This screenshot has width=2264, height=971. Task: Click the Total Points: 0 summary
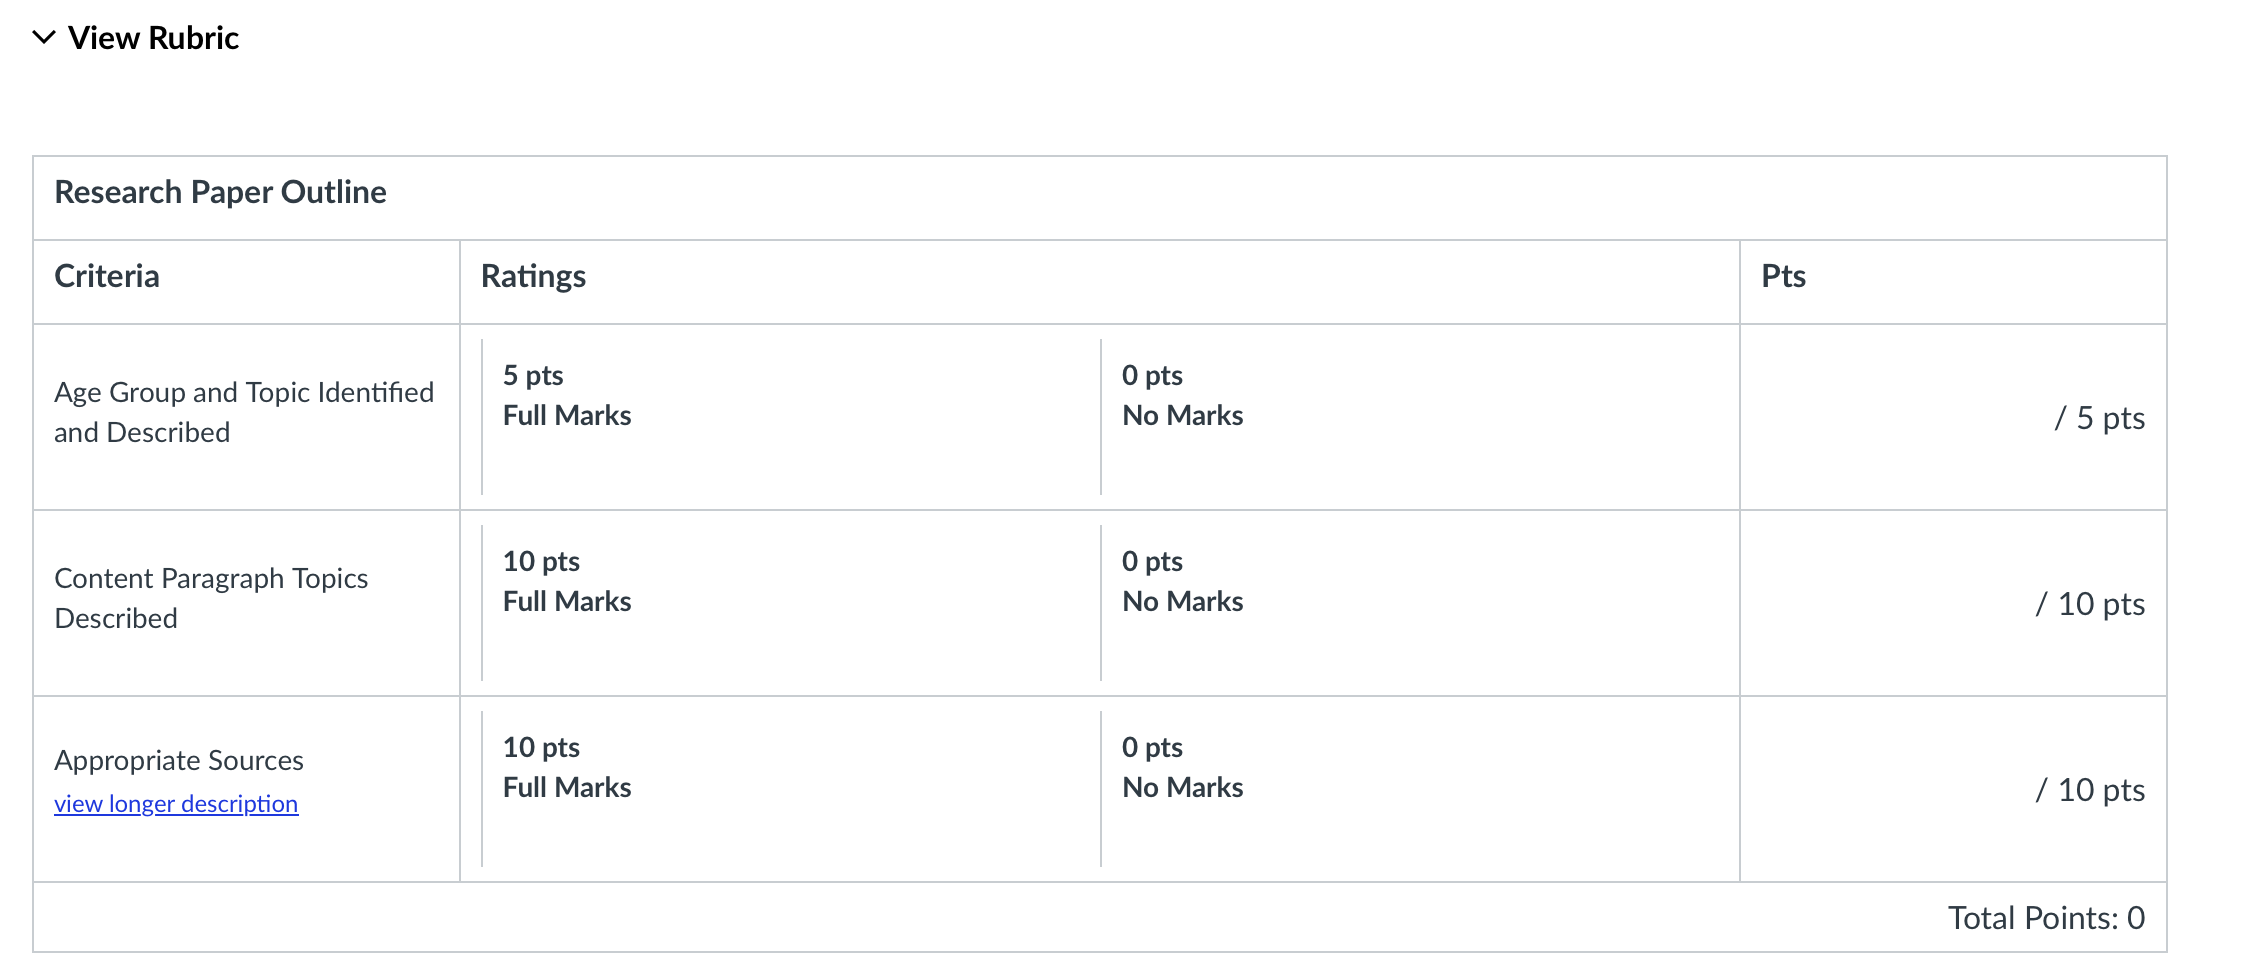(x=2046, y=918)
